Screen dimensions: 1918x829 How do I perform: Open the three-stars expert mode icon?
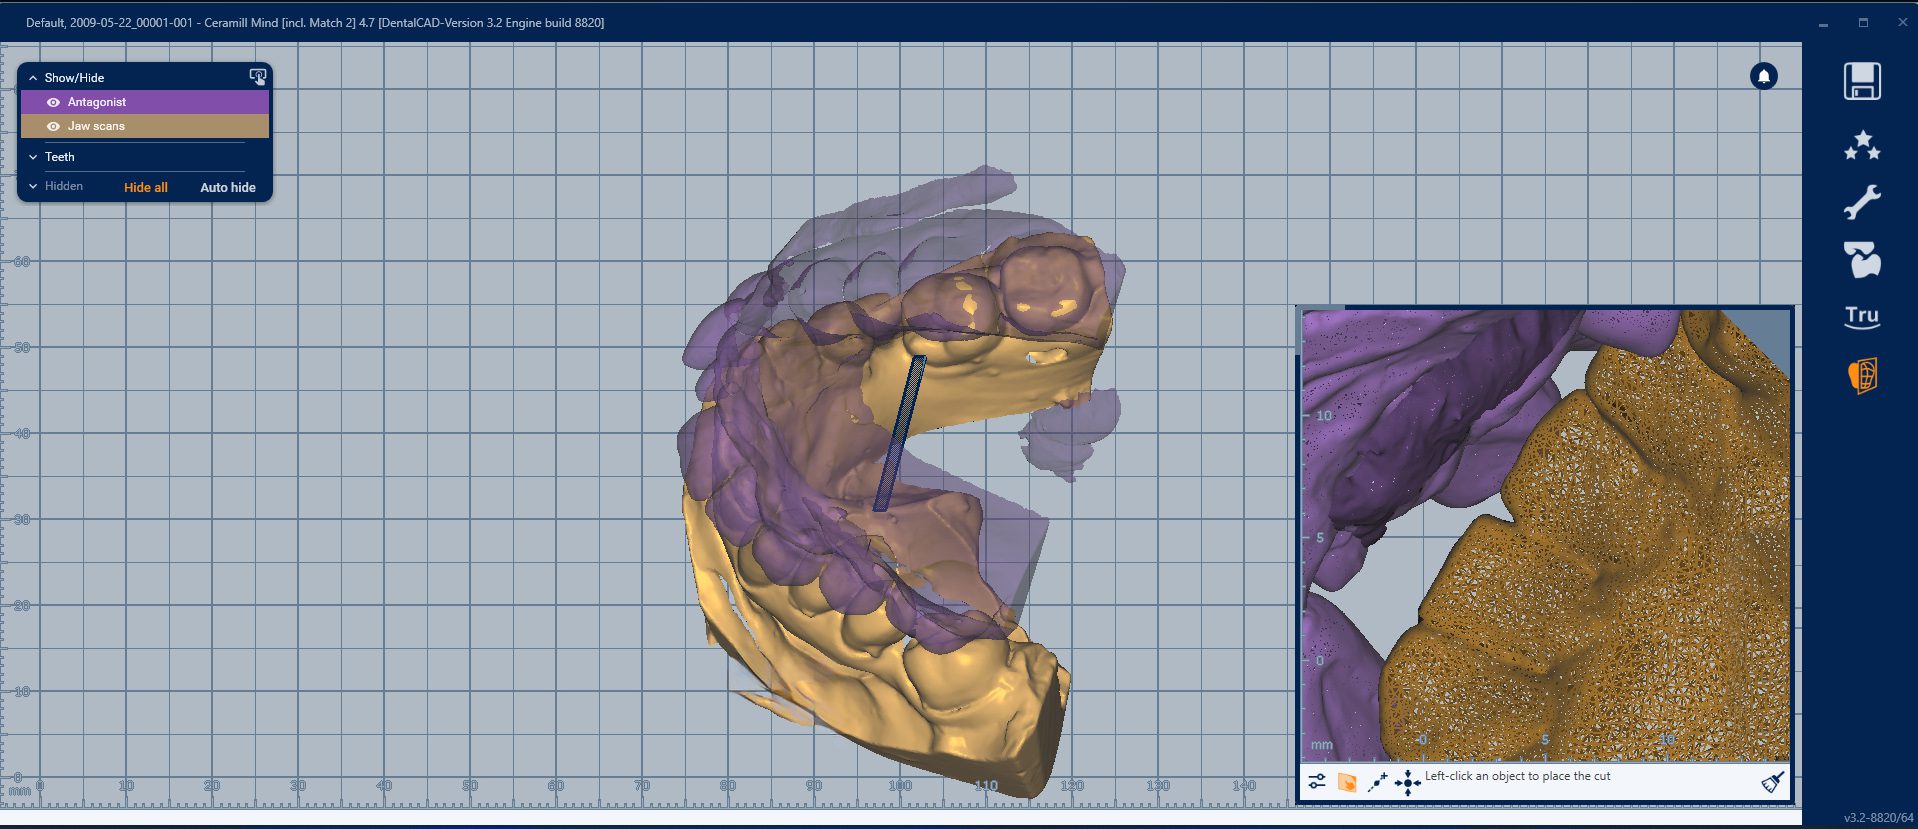[x=1861, y=146]
